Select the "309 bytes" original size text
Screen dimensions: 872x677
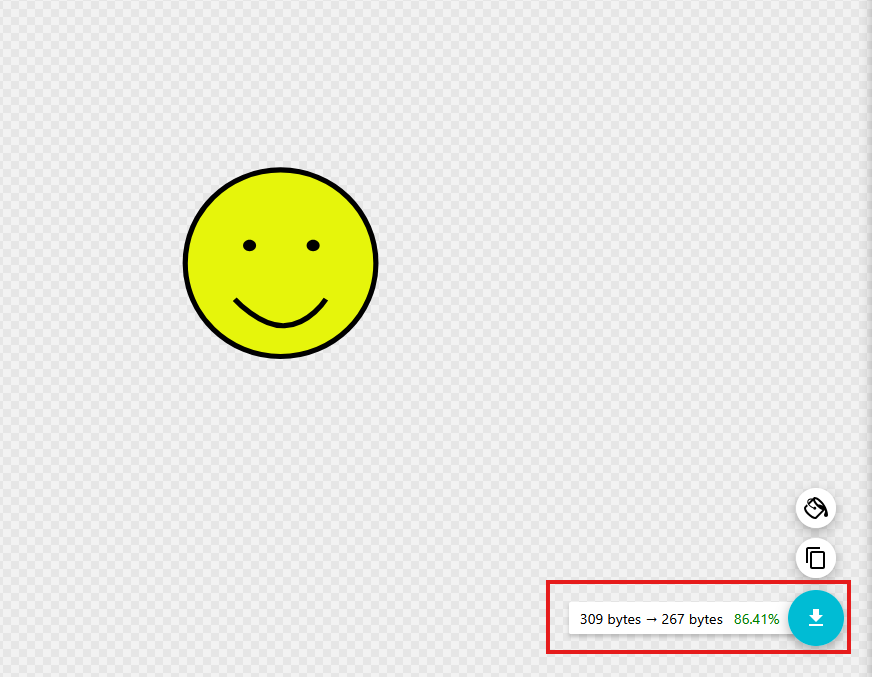coord(610,620)
